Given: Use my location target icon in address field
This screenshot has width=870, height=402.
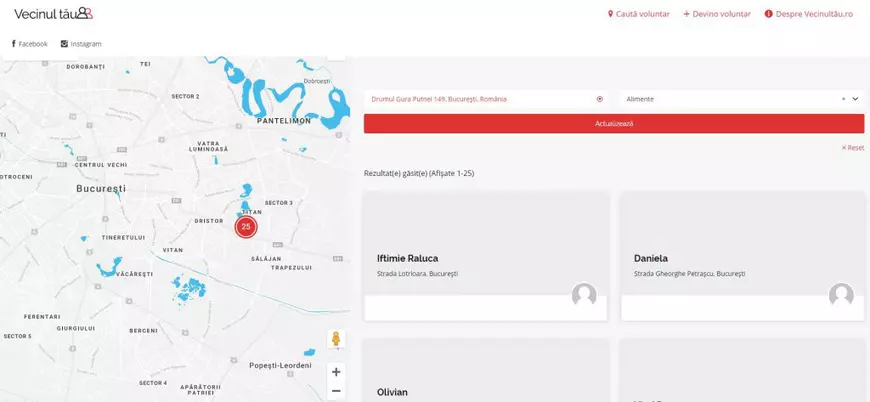Looking at the screenshot, I should 600,99.
